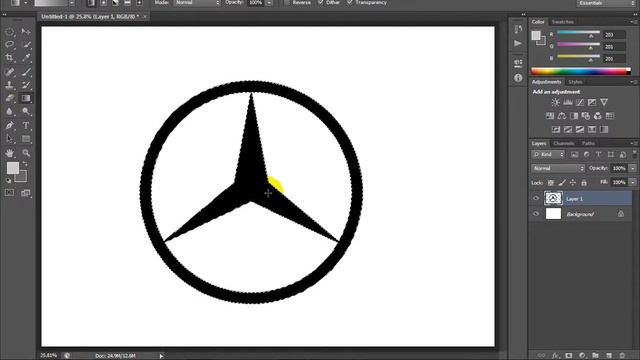Open the layer blend mode Normal dropdown

pyautogui.click(x=558, y=168)
